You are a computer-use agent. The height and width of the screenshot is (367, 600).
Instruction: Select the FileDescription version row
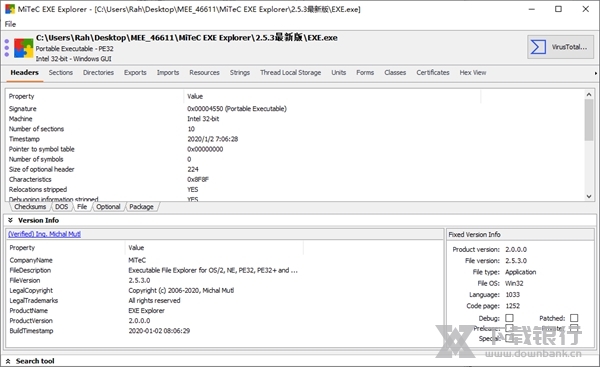pyautogui.click(x=224, y=270)
